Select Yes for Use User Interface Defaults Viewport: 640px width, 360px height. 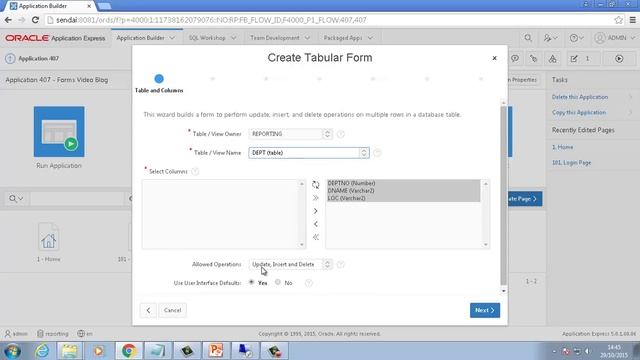251,282
